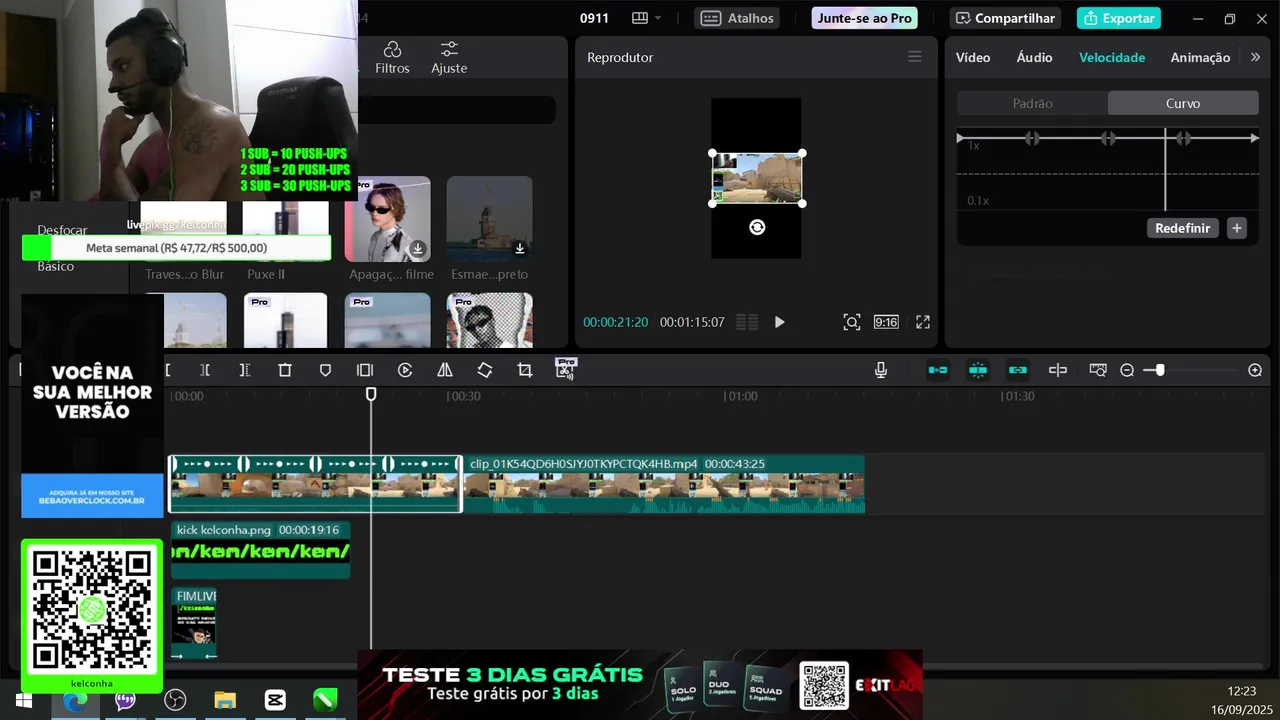1280x720 pixels.
Task: Click the microphone voiceover record icon
Action: [881, 370]
